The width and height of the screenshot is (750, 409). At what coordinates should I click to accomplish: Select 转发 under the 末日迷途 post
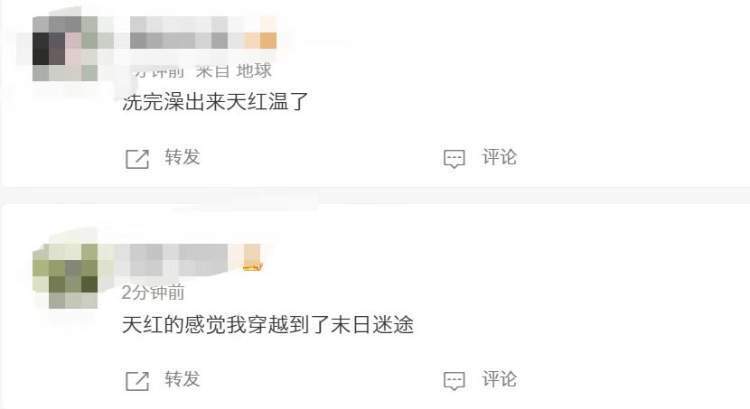(x=182, y=379)
